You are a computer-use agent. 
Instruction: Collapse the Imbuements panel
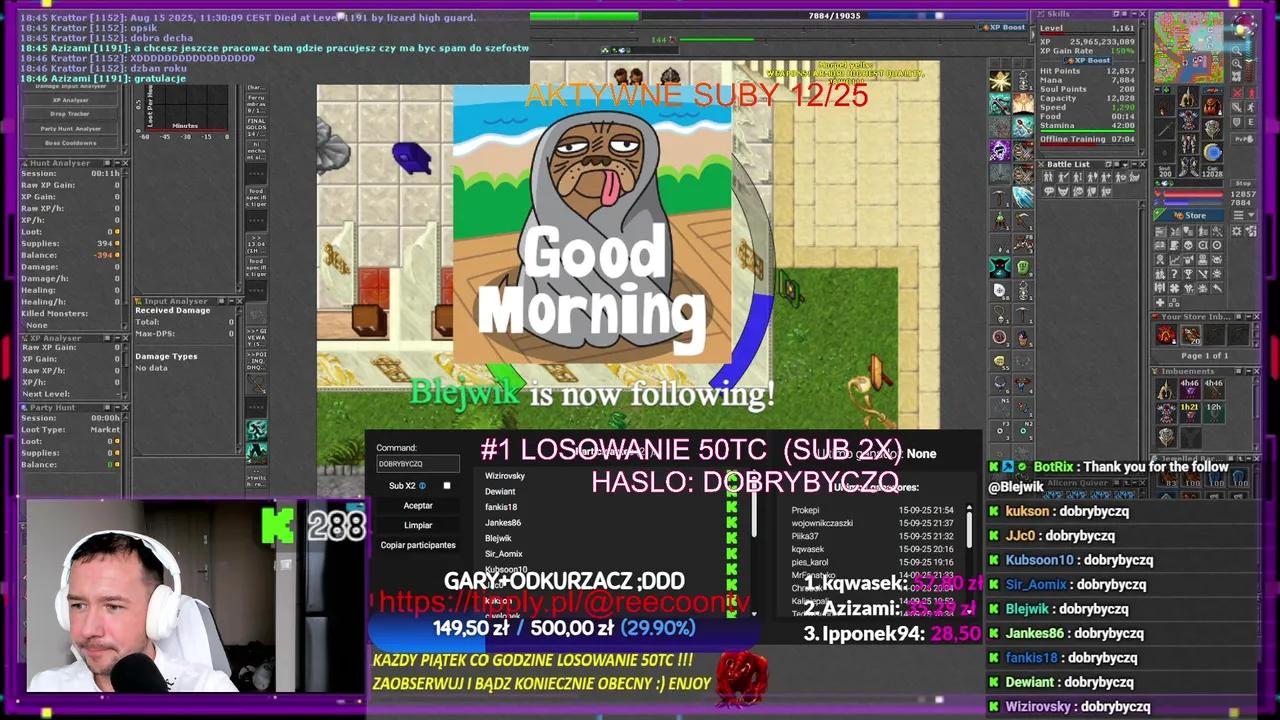[x=1248, y=371]
